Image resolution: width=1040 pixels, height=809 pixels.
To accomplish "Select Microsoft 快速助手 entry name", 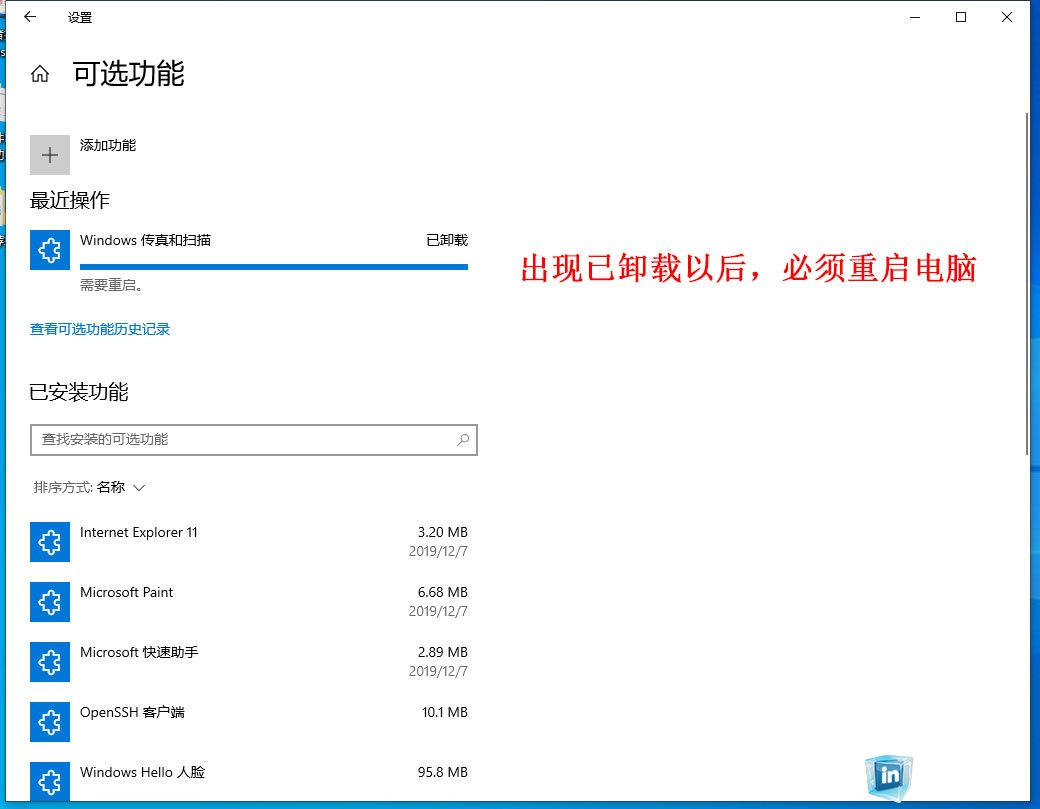I will coord(139,653).
